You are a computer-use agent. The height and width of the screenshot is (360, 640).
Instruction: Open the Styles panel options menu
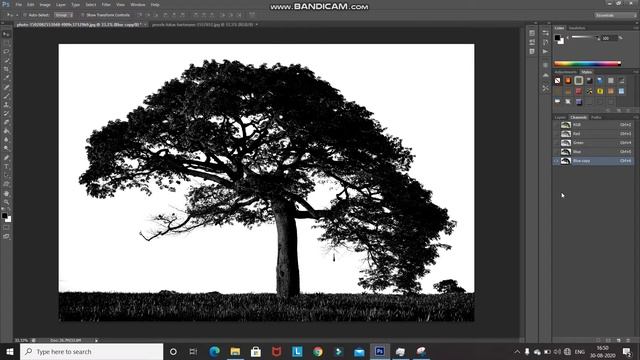click(636, 72)
